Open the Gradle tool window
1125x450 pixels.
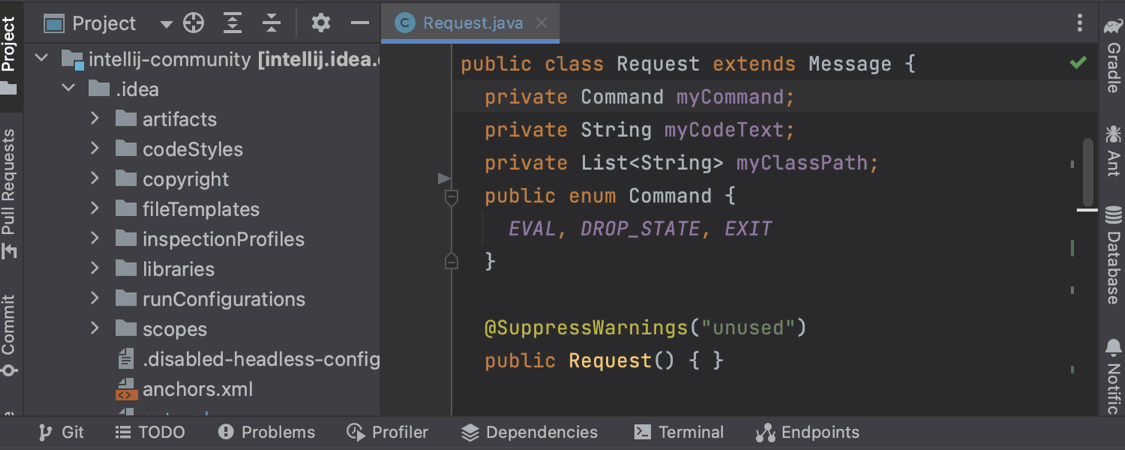pyautogui.click(x=1112, y=55)
